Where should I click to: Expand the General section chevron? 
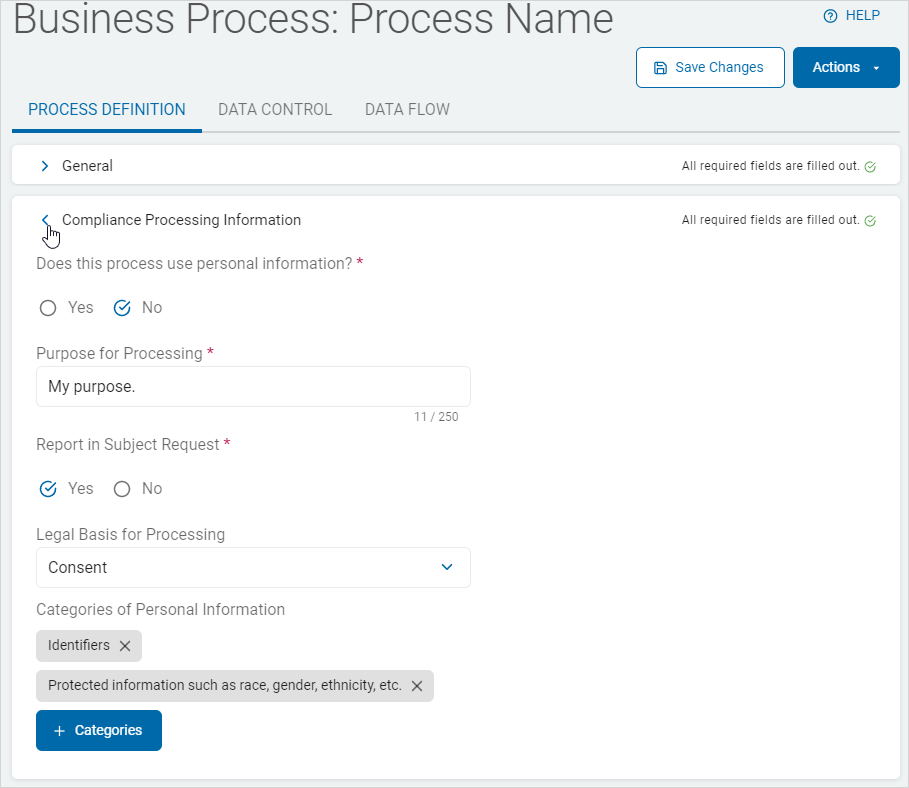click(x=44, y=166)
